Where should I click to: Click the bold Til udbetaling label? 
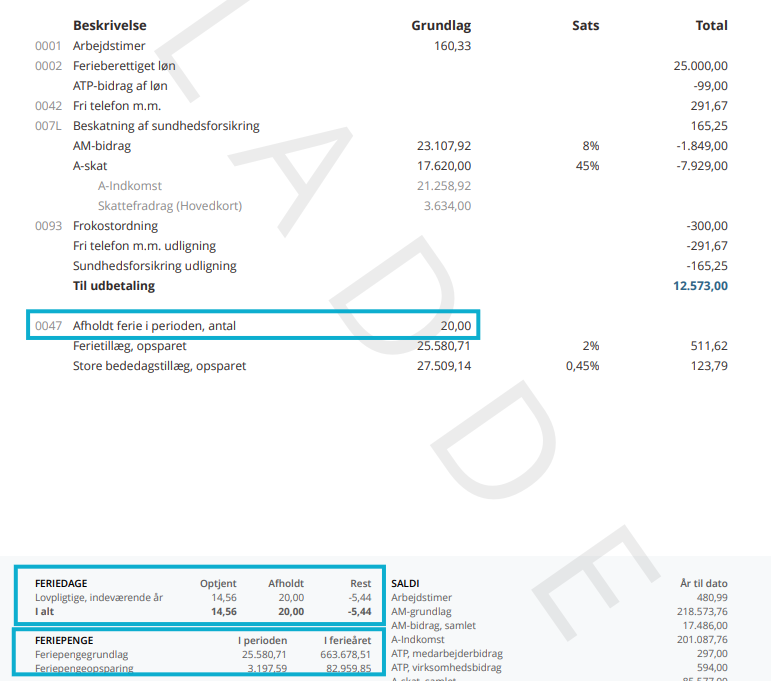[x=114, y=286]
